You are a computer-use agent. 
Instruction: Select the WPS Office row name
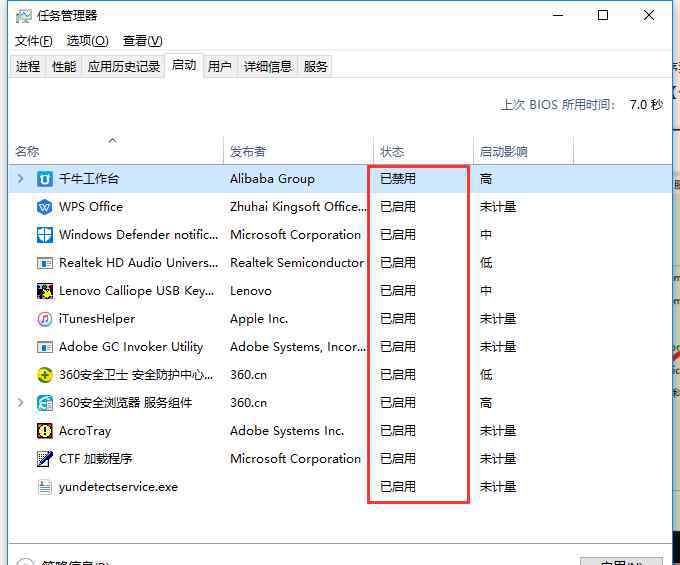pyautogui.click(x=91, y=207)
